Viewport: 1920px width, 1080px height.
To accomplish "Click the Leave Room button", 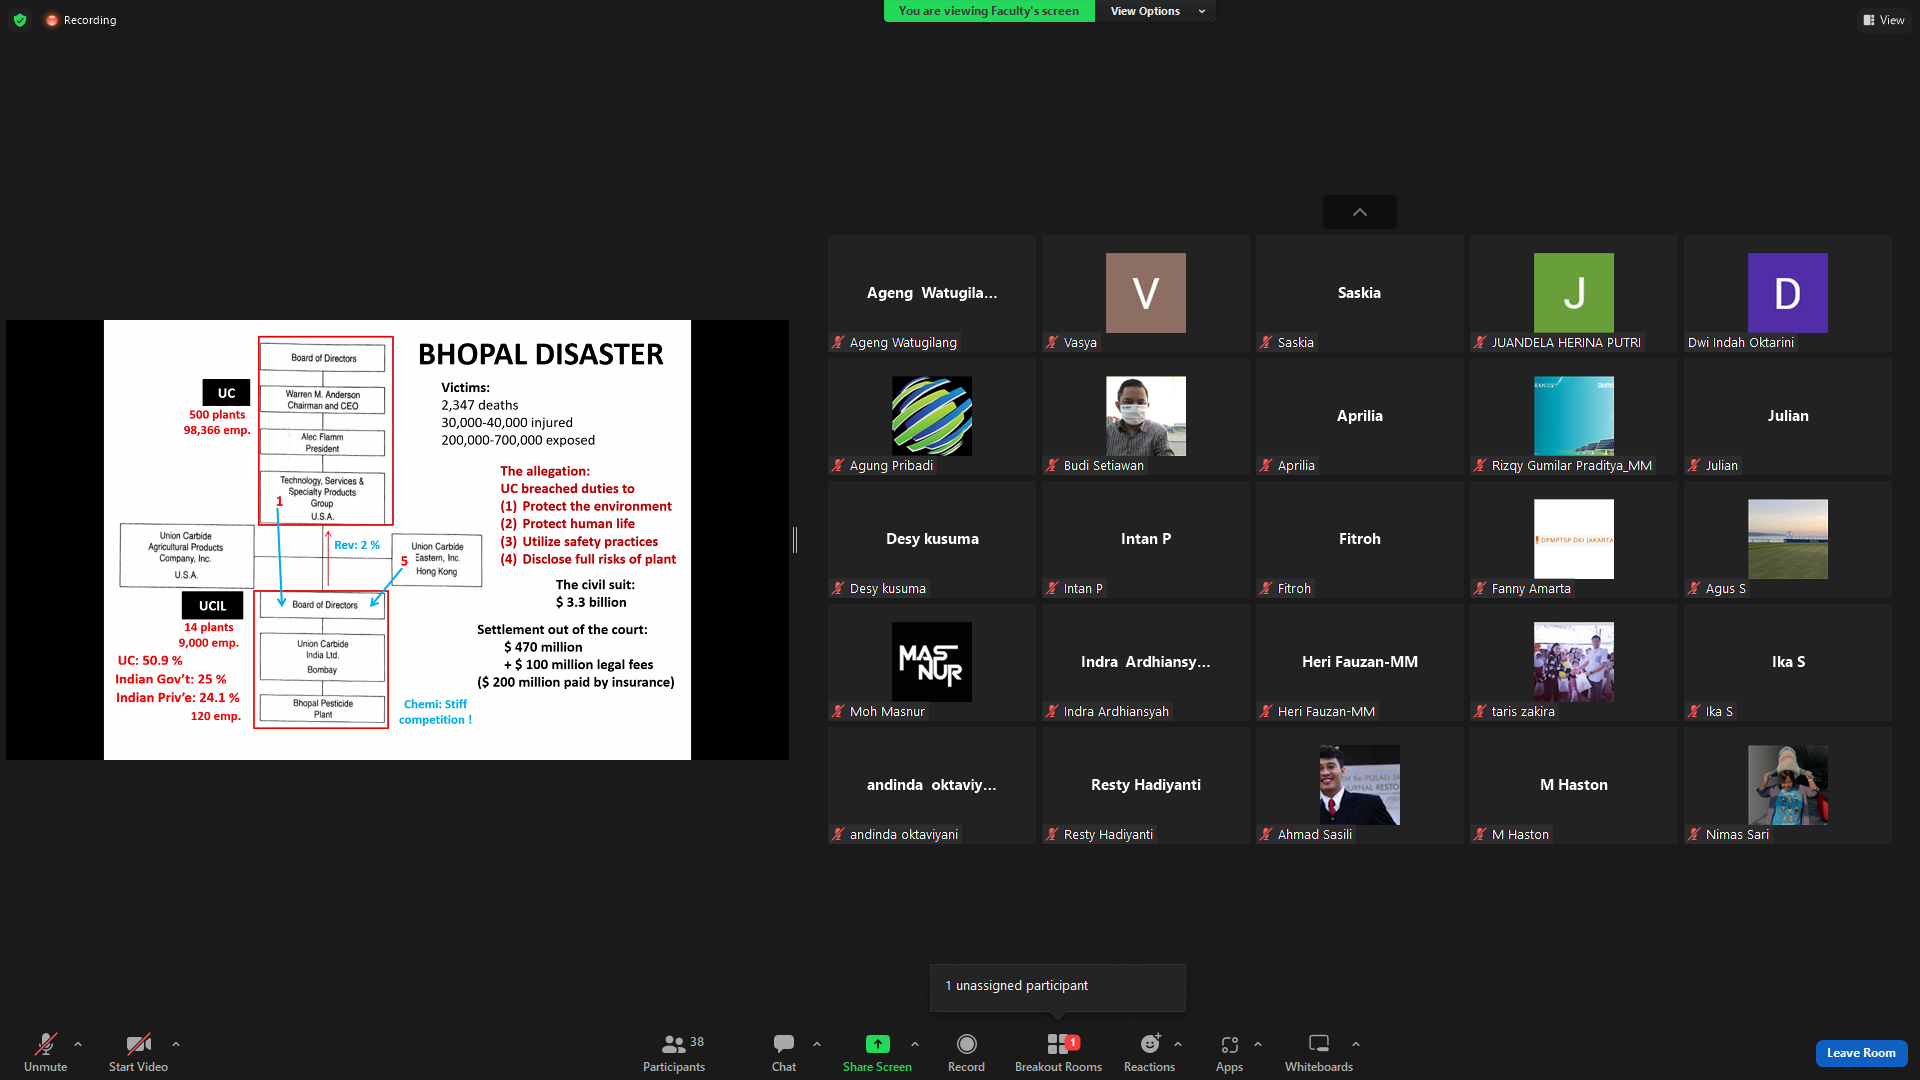I will coord(1861,1053).
